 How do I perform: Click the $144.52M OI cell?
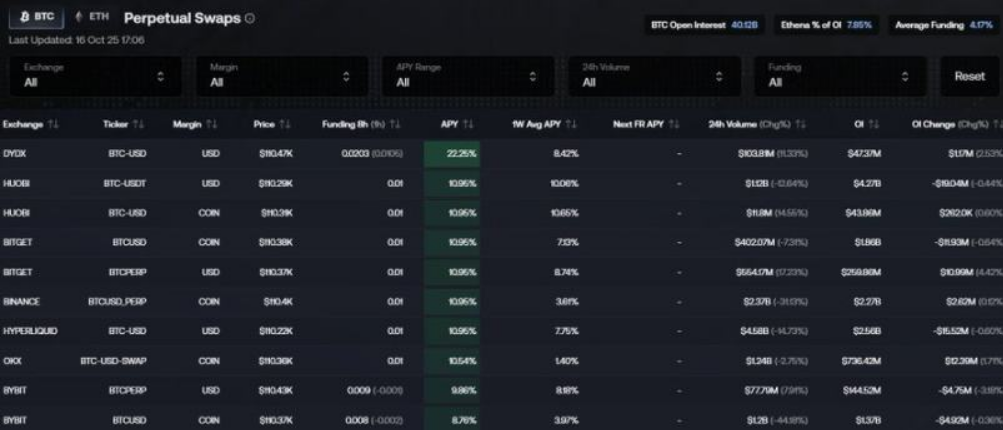pos(861,390)
